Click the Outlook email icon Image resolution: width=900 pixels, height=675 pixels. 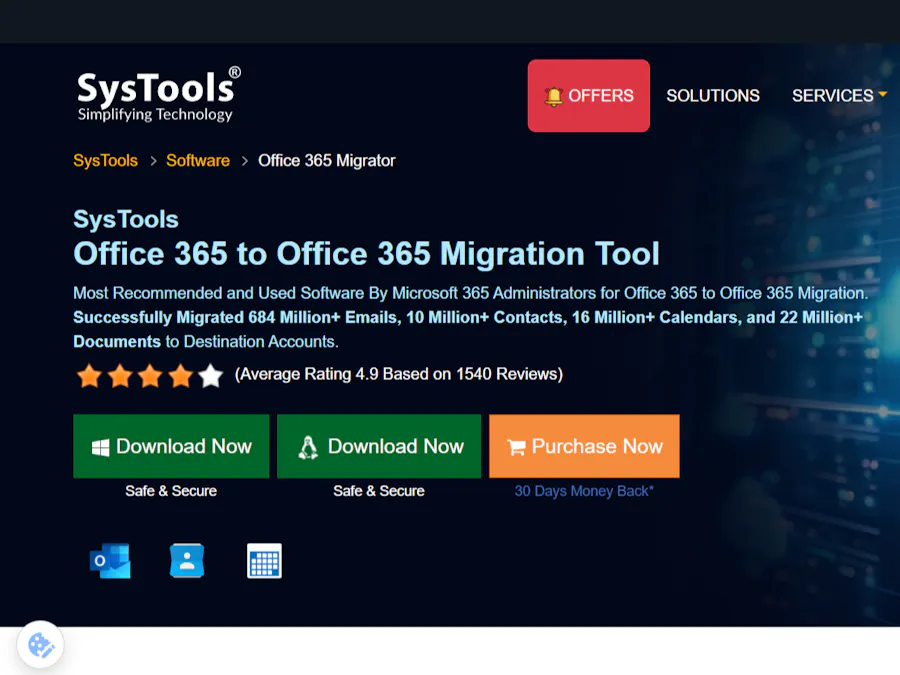(x=110, y=561)
